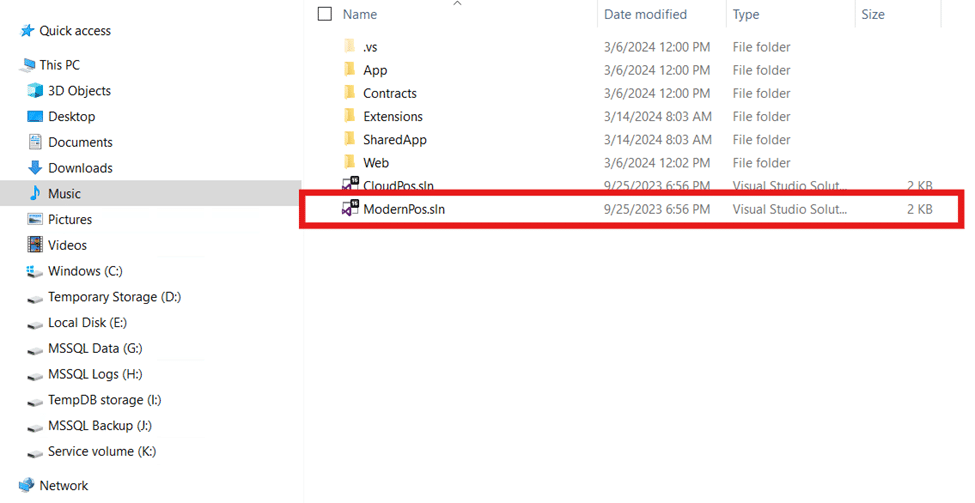
Task: Click the Downloads arrow icon
Action: 35,168
